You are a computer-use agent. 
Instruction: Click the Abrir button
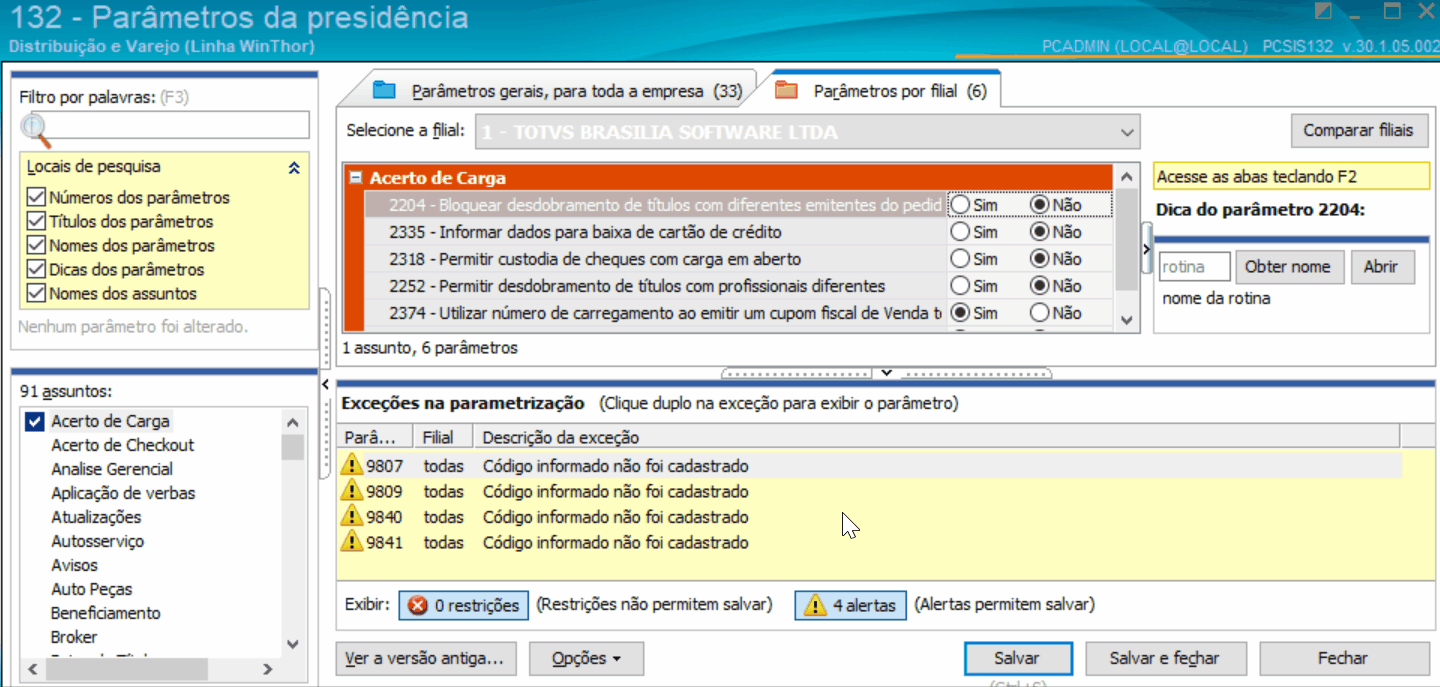pyautogui.click(x=1381, y=267)
